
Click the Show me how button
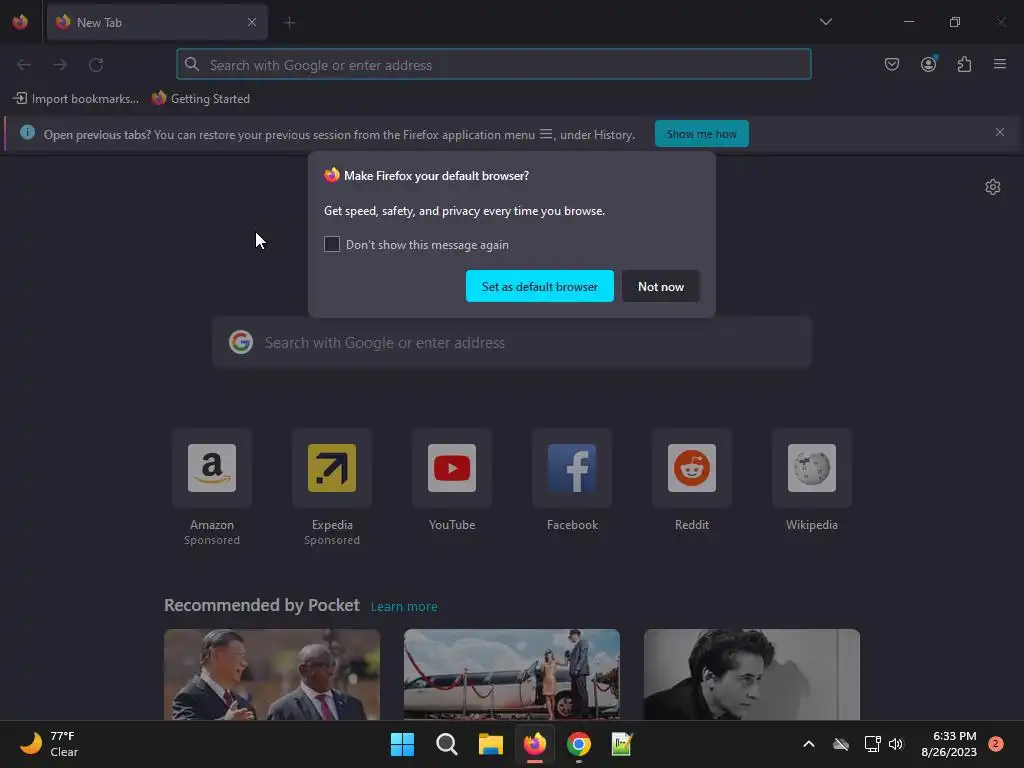[x=701, y=134]
